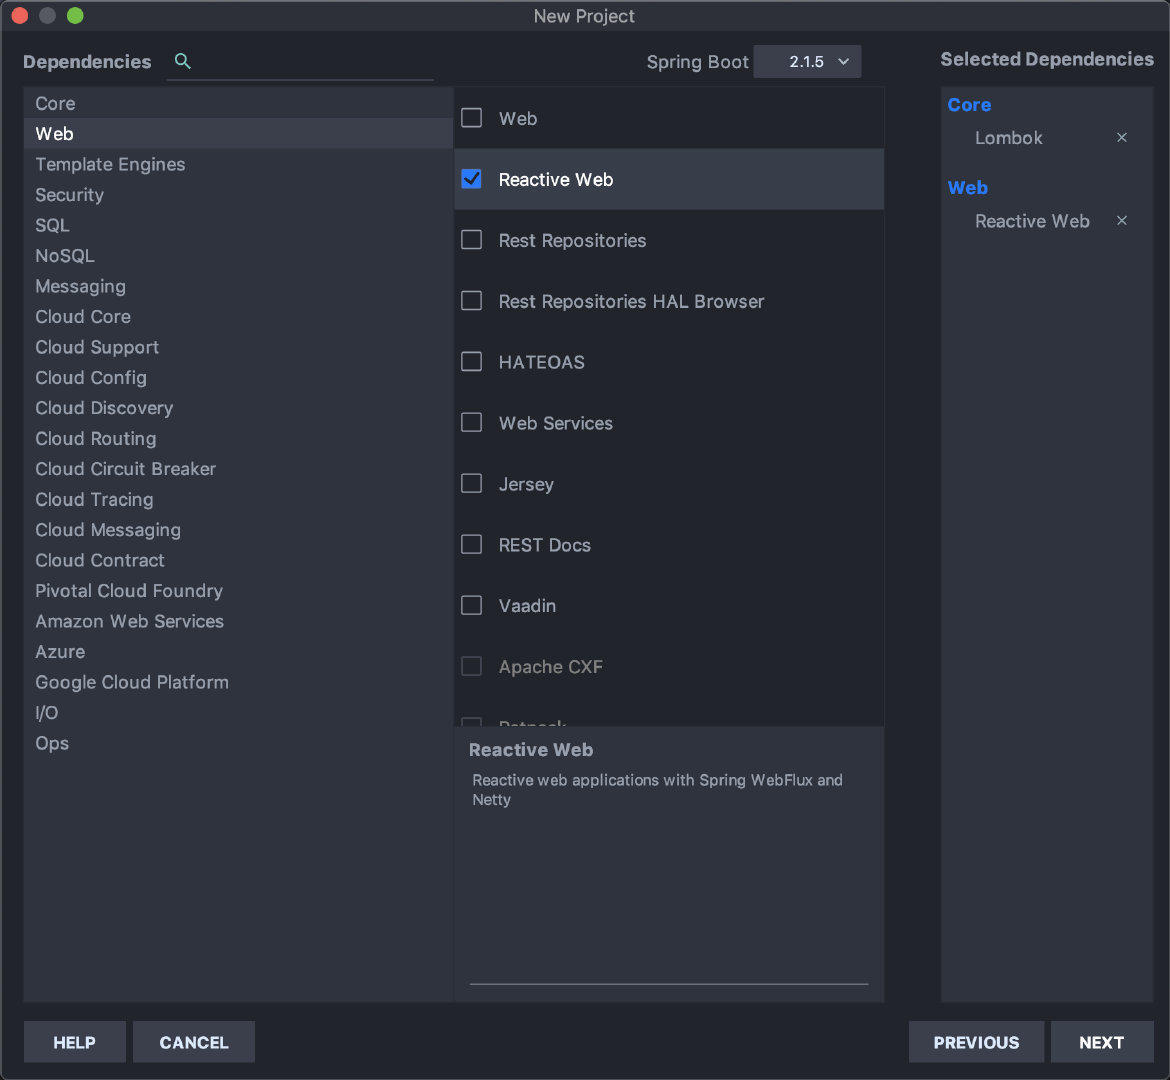Open the Cloud Messaging category
Screen dimensions: 1170x1080
[x=238, y=530]
